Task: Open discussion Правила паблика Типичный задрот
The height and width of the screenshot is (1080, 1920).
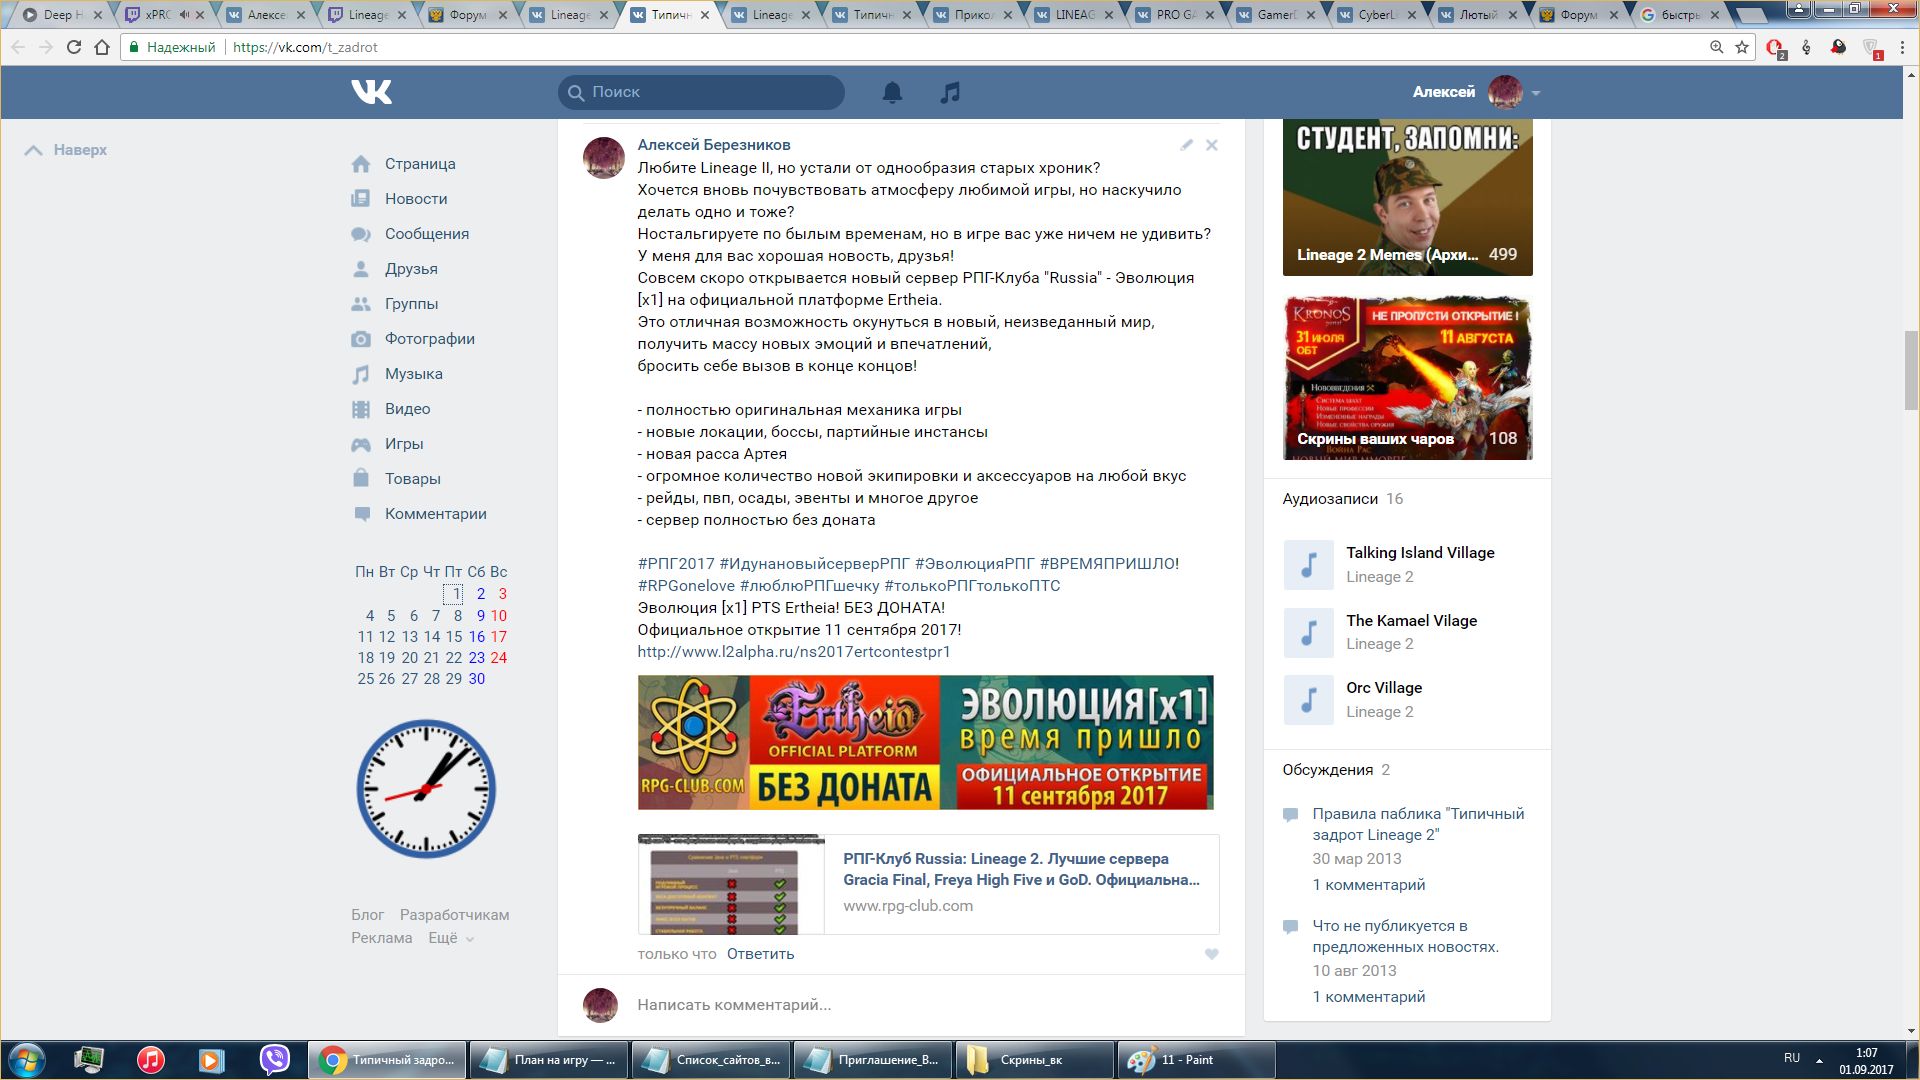Action: (x=1418, y=824)
